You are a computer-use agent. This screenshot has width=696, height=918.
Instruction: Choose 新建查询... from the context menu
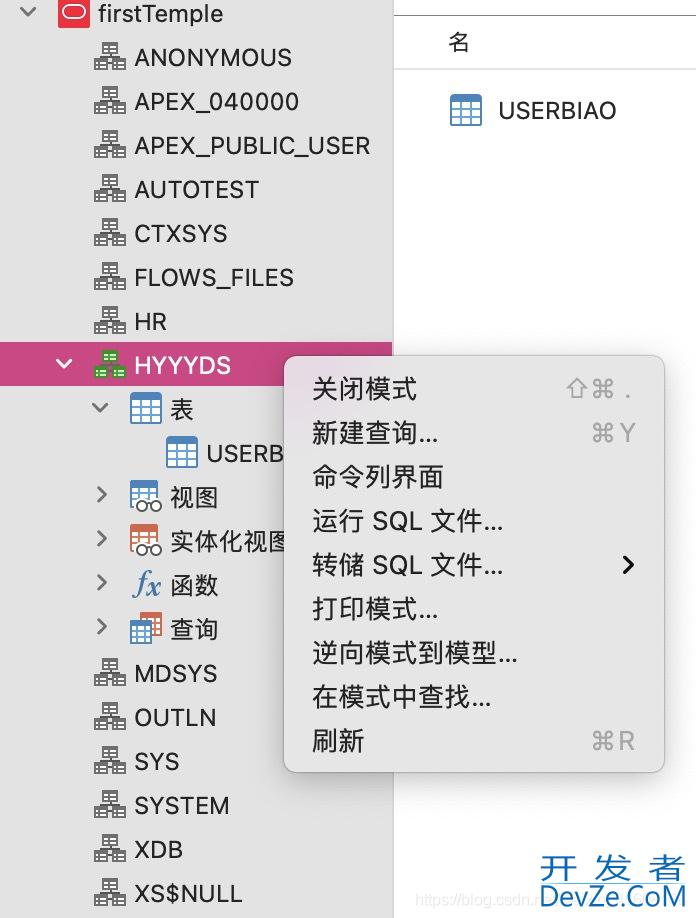(x=474, y=433)
